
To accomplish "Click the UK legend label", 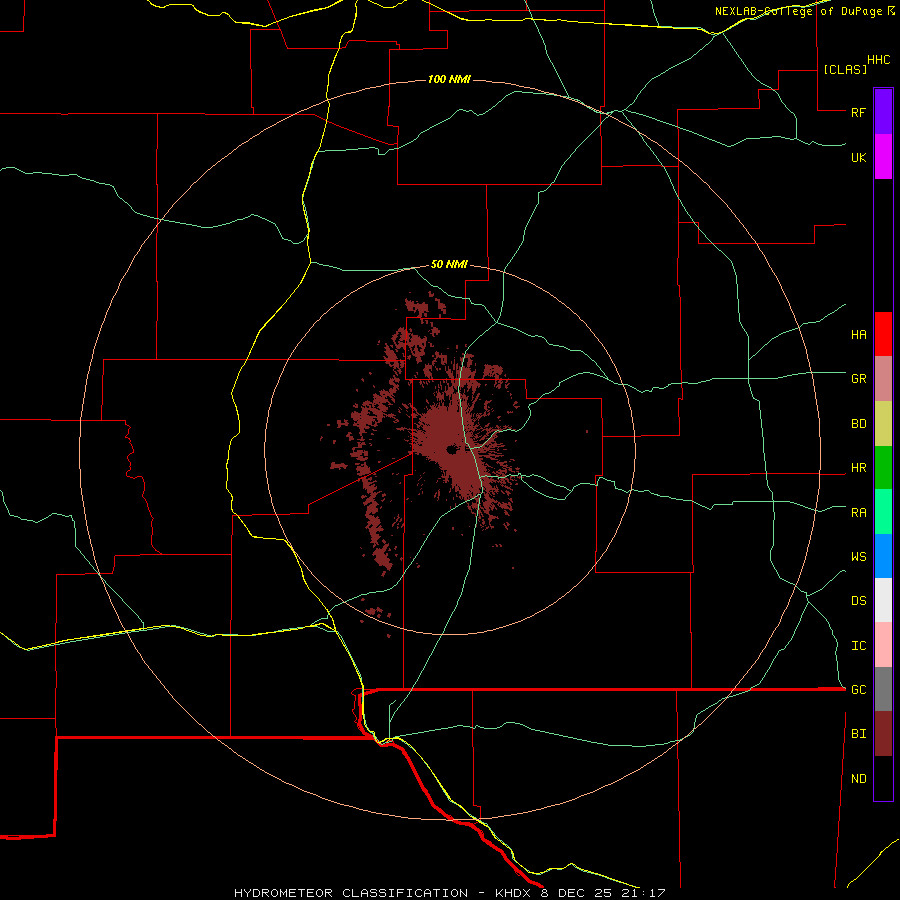I will [858, 157].
